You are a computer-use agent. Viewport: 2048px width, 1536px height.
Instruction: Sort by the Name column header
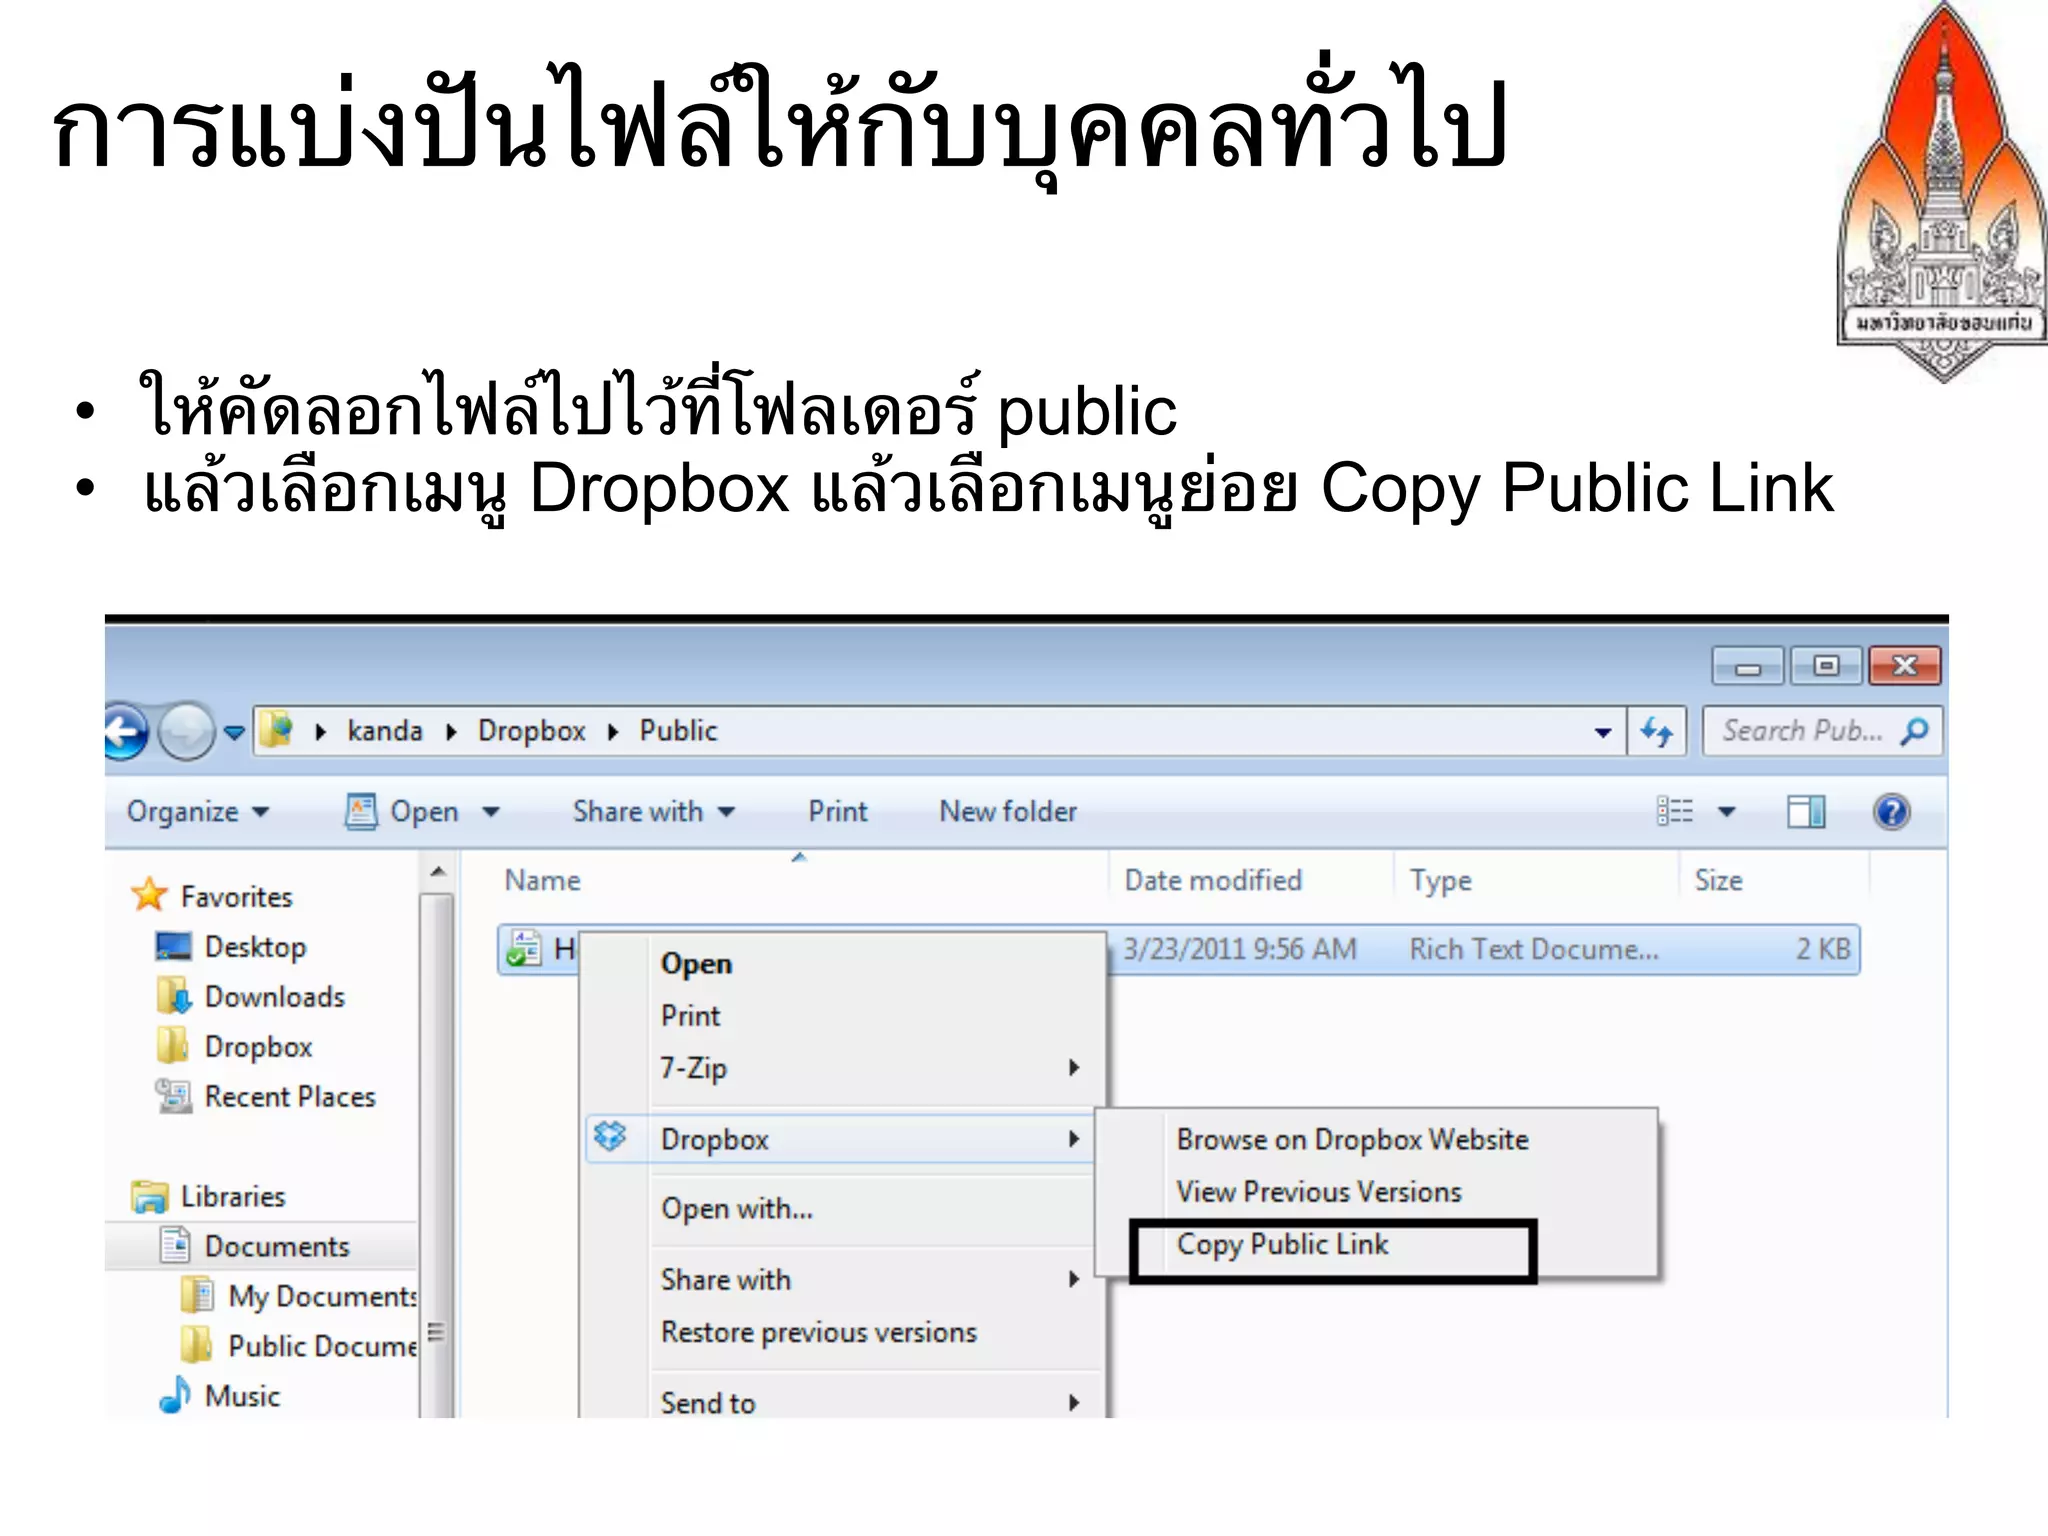pos(543,880)
